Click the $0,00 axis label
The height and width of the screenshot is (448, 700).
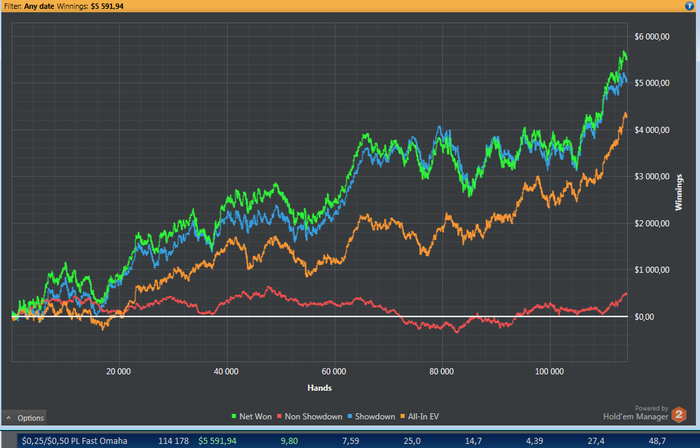click(644, 317)
